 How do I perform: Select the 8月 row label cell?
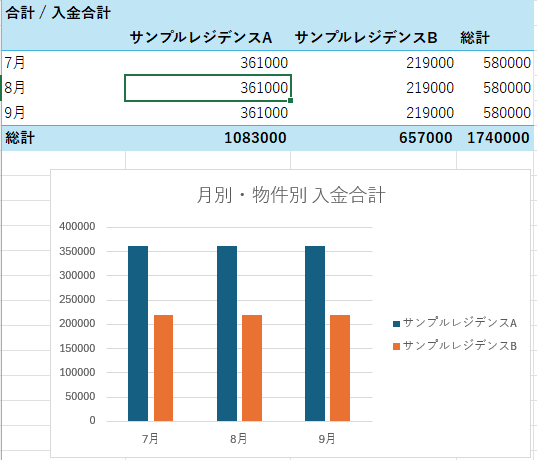(x=63, y=88)
